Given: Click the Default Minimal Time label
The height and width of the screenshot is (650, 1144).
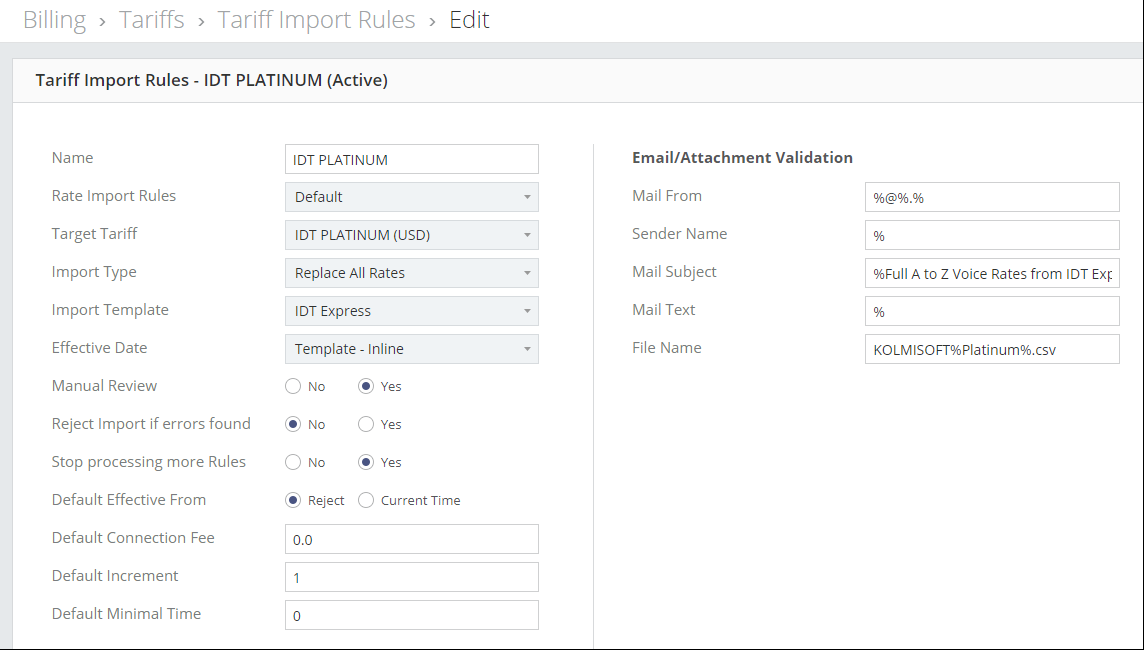Looking at the screenshot, I should tap(126, 614).
